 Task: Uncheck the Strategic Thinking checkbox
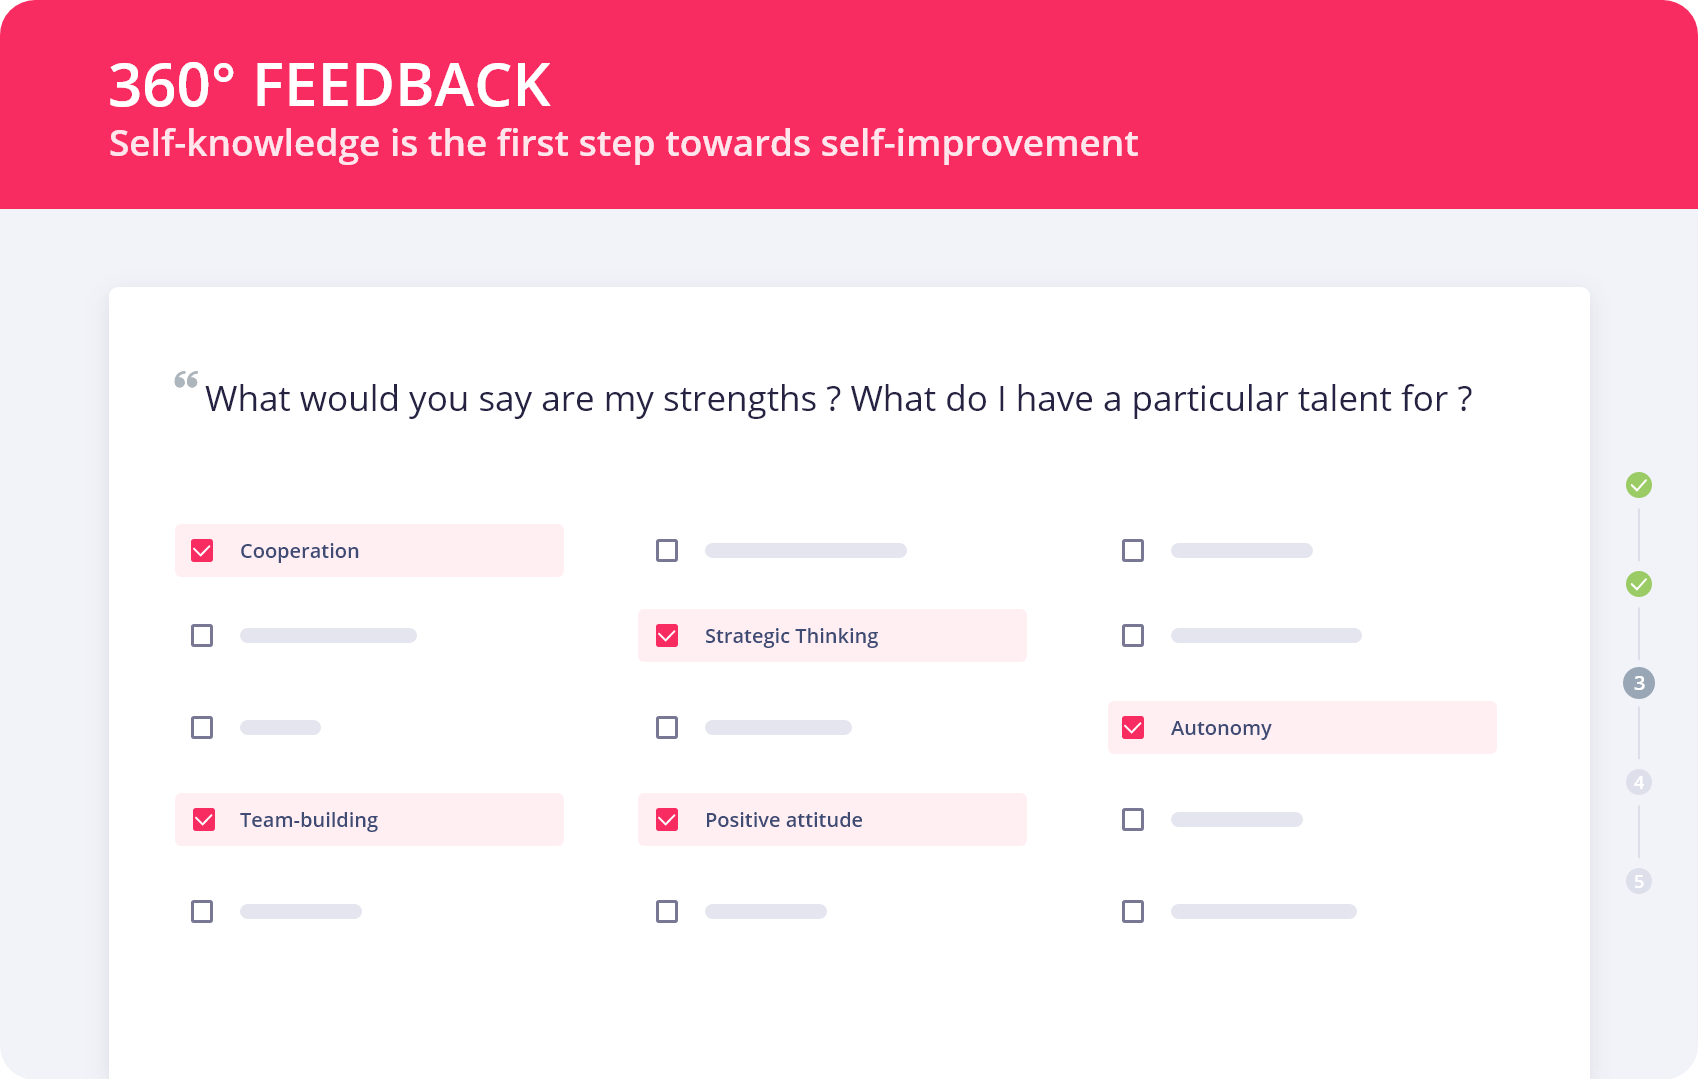click(x=667, y=636)
